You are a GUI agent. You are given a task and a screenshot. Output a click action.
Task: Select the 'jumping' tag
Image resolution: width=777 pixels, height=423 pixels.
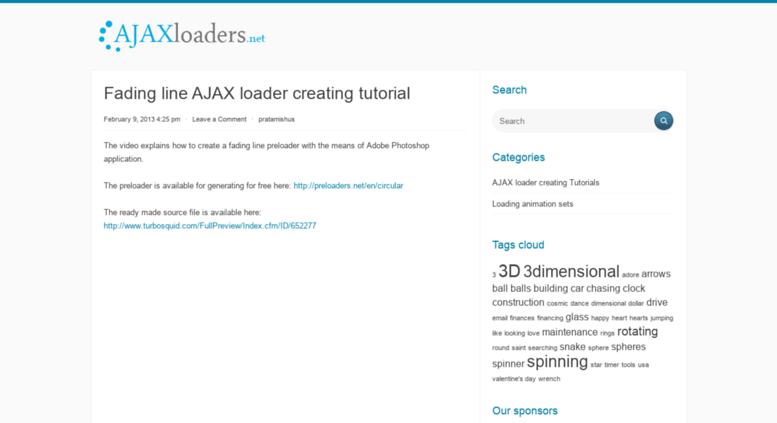click(662, 318)
